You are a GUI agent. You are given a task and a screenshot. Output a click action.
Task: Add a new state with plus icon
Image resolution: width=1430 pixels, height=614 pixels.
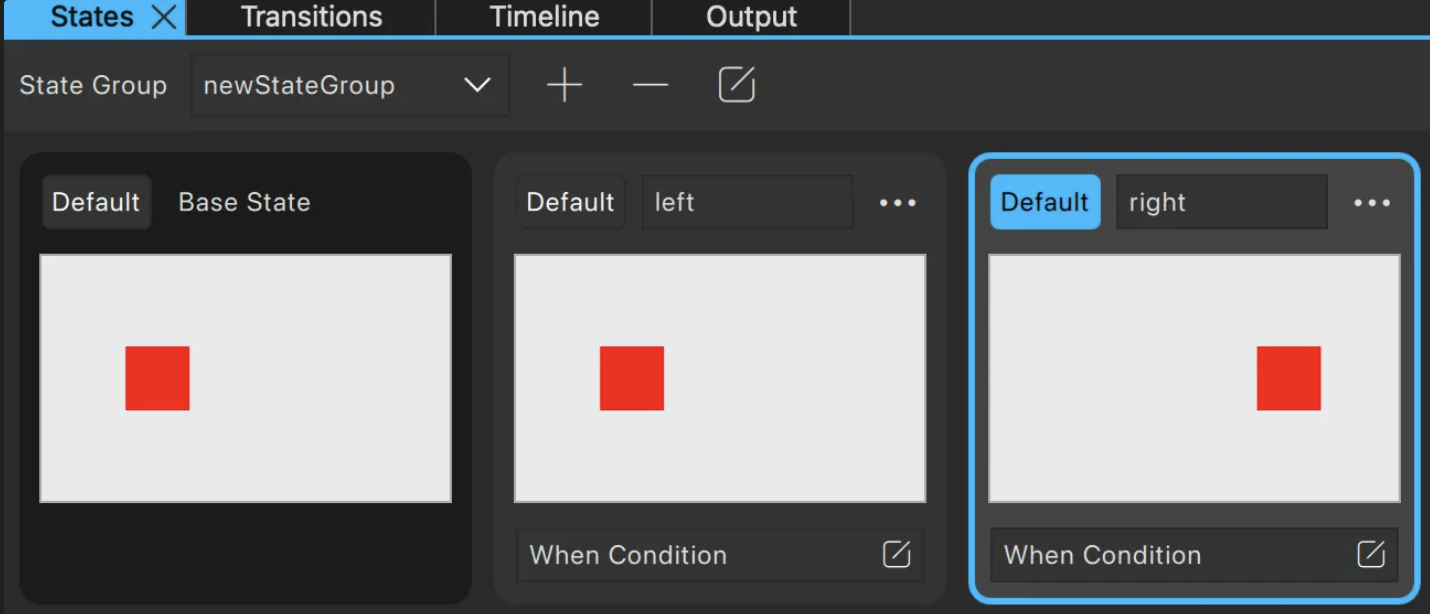pos(564,86)
